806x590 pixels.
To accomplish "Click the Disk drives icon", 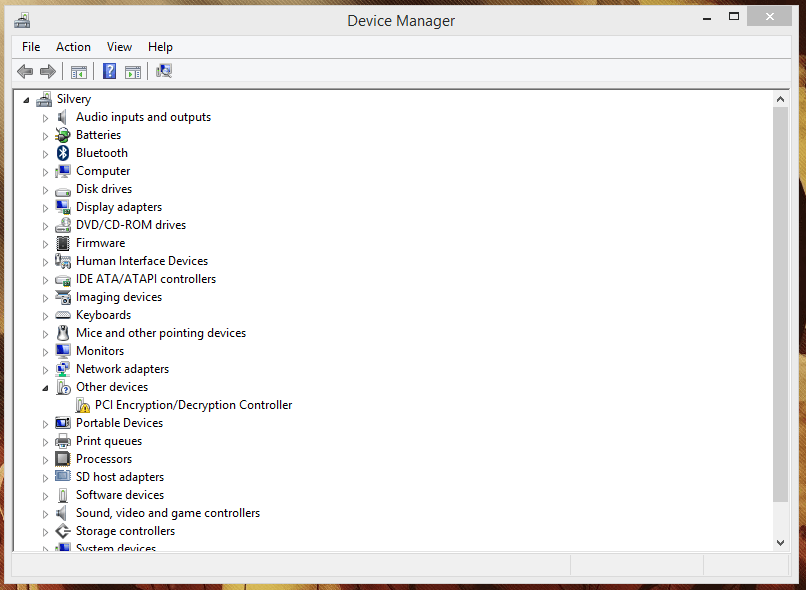I will pos(63,192).
